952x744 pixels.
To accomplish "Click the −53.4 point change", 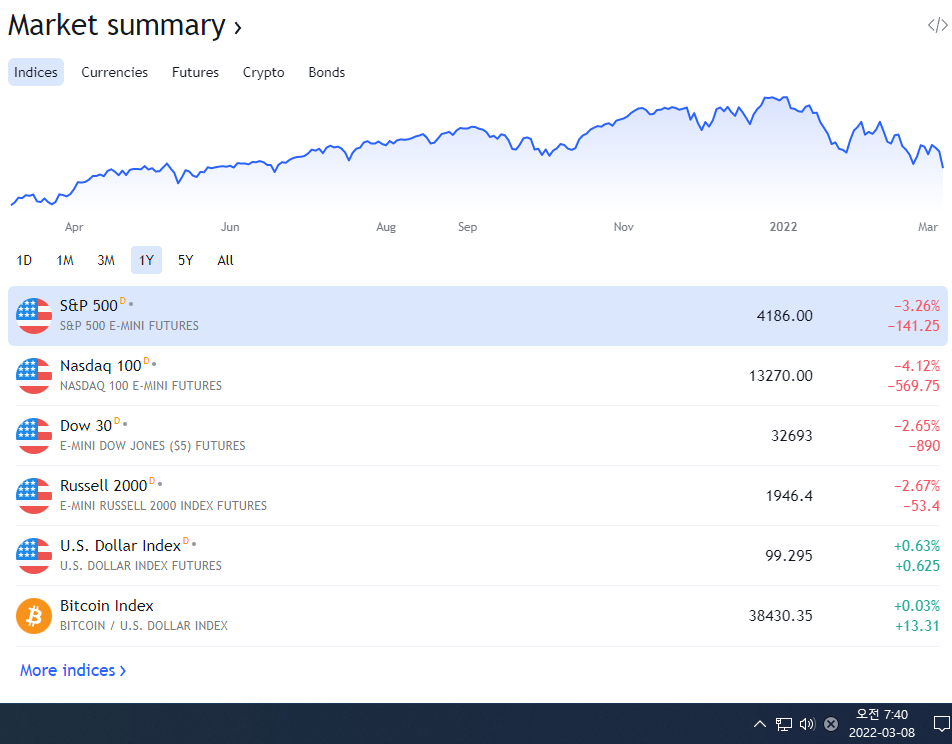I will tap(921, 506).
